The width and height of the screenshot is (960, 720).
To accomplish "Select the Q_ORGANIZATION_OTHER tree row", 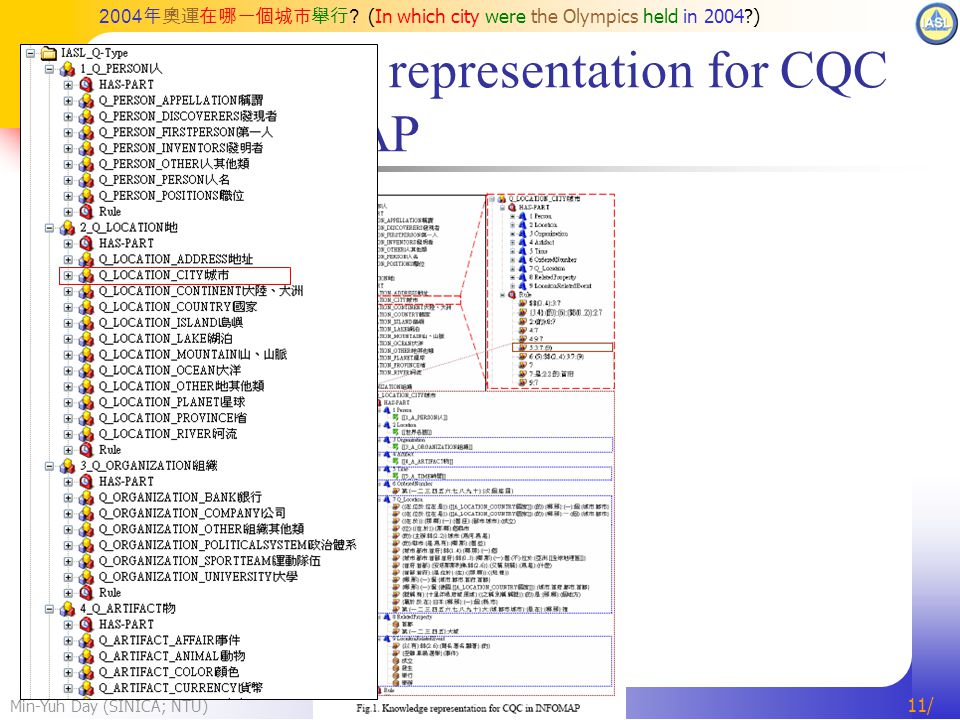I will coord(184,530).
